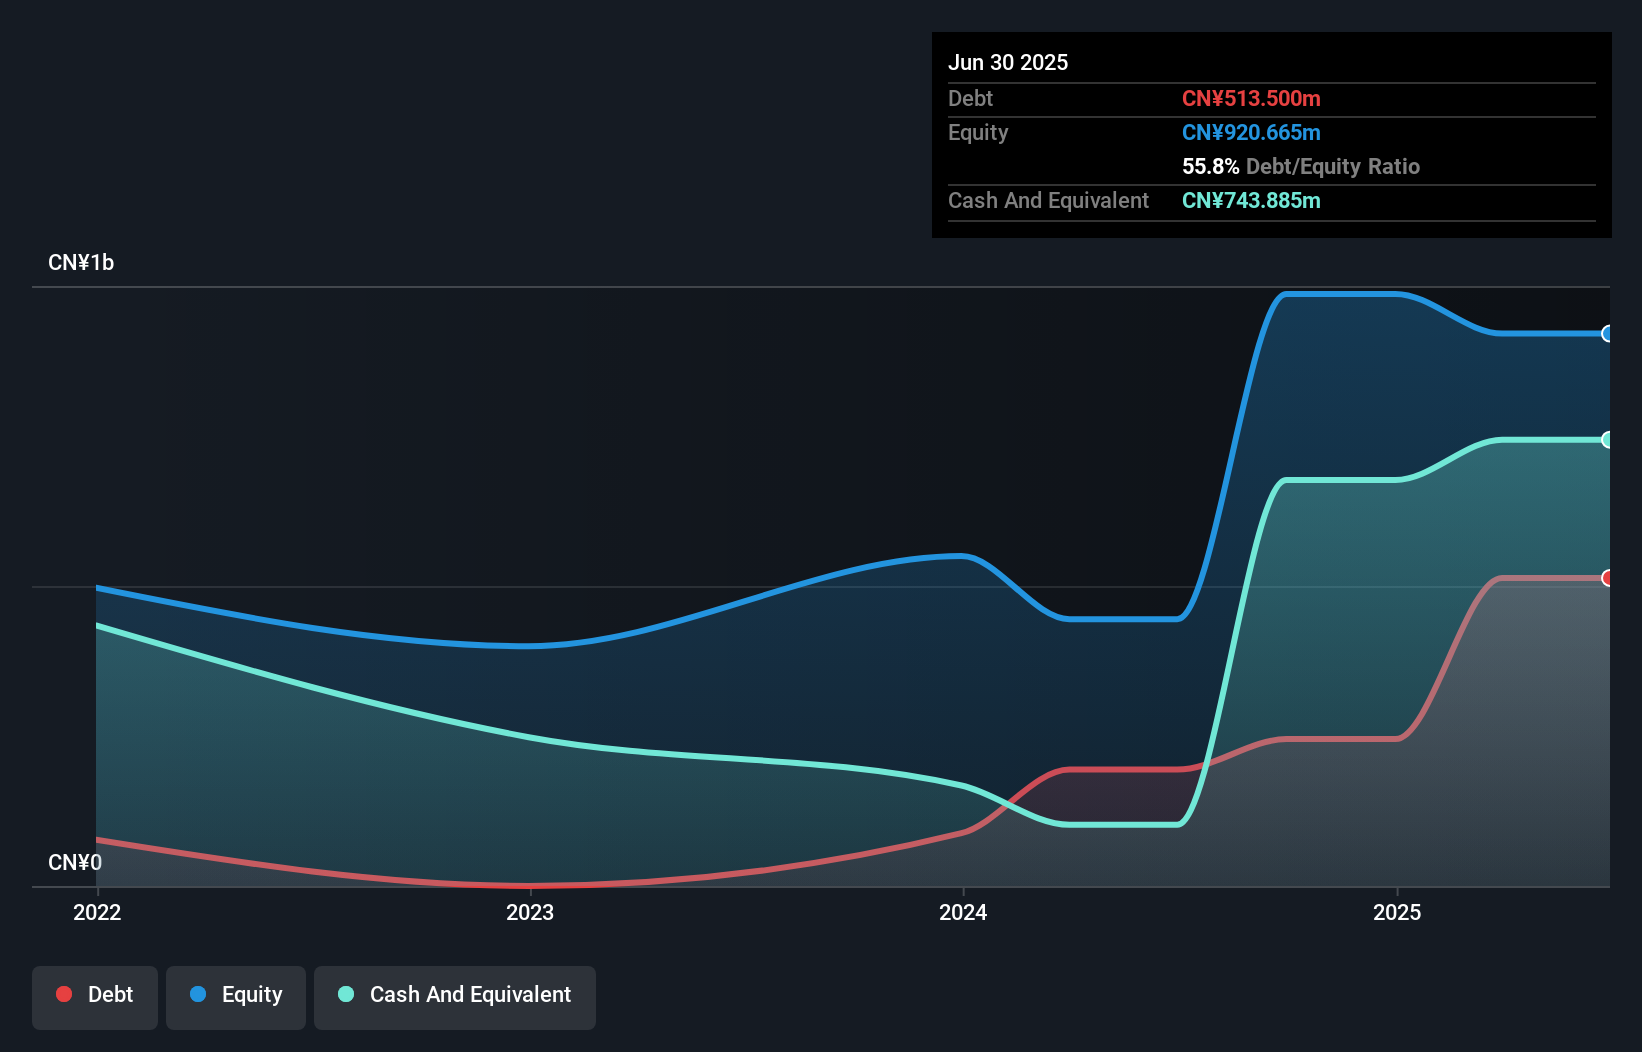Toggle the Debt series visibility
1642x1052 pixels.
click(95, 996)
